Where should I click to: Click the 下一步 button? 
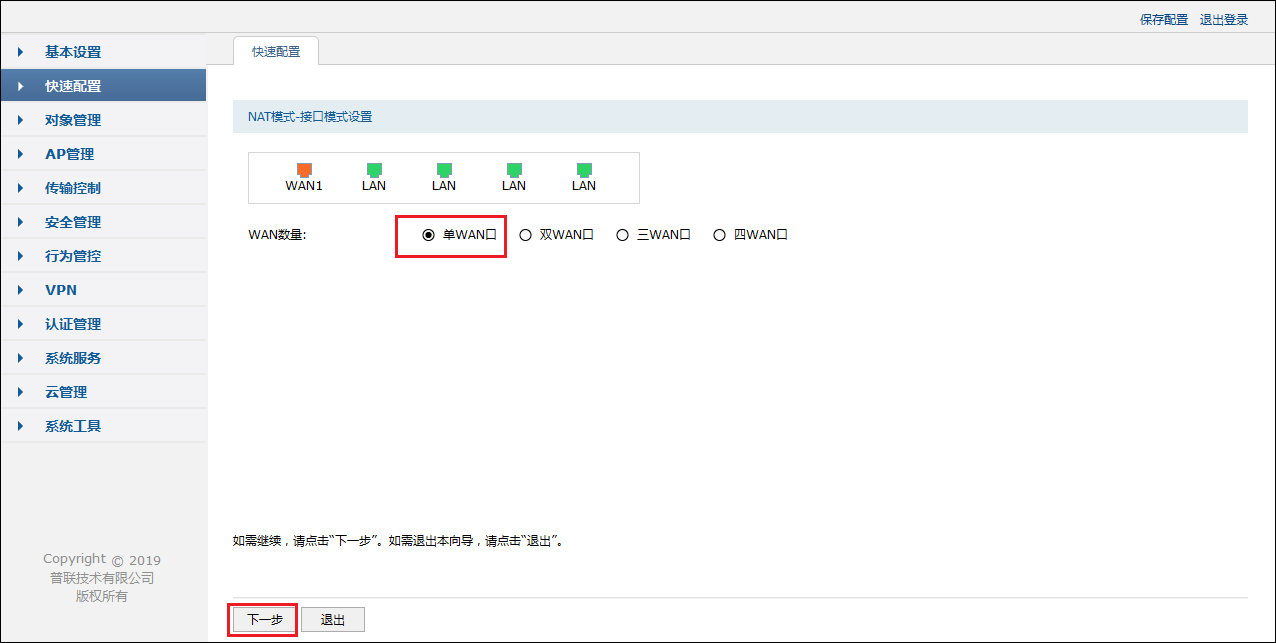coord(265,620)
